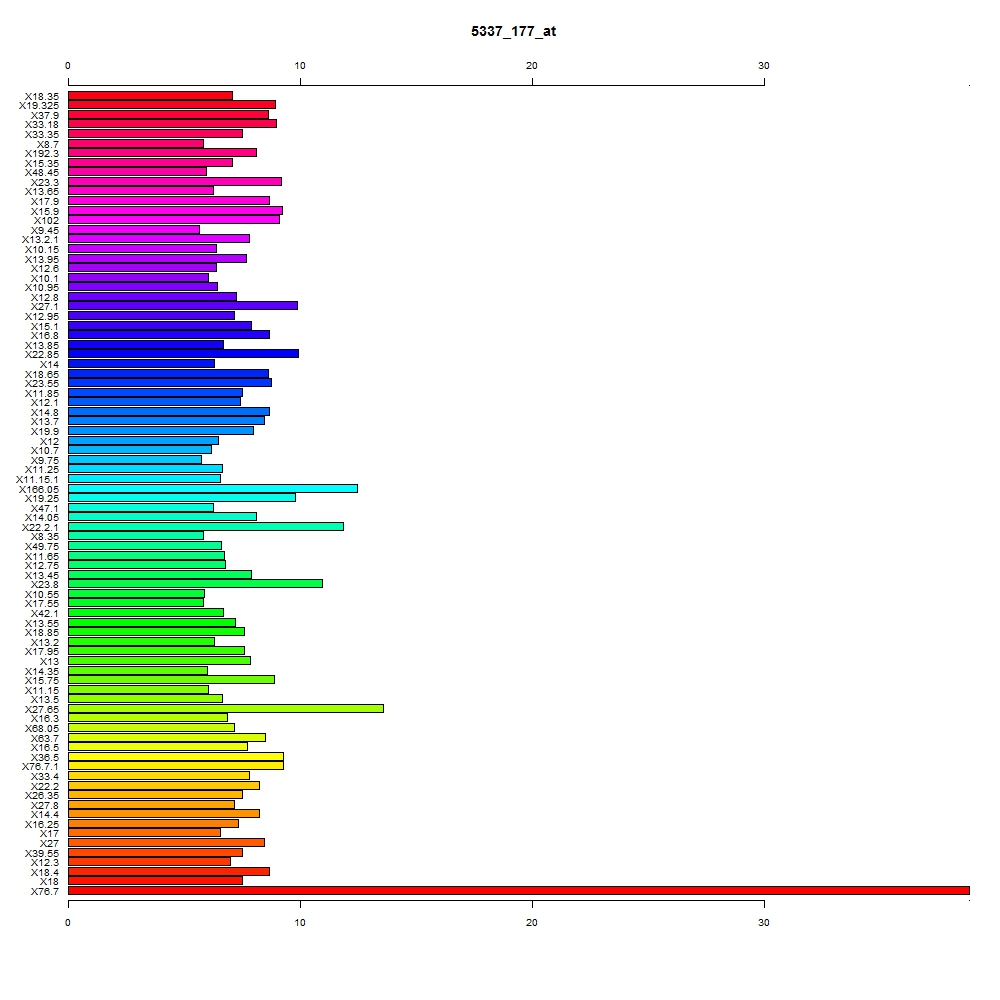Click the orange bar for X27
The width and height of the screenshot is (1000, 1000).
click(166, 842)
